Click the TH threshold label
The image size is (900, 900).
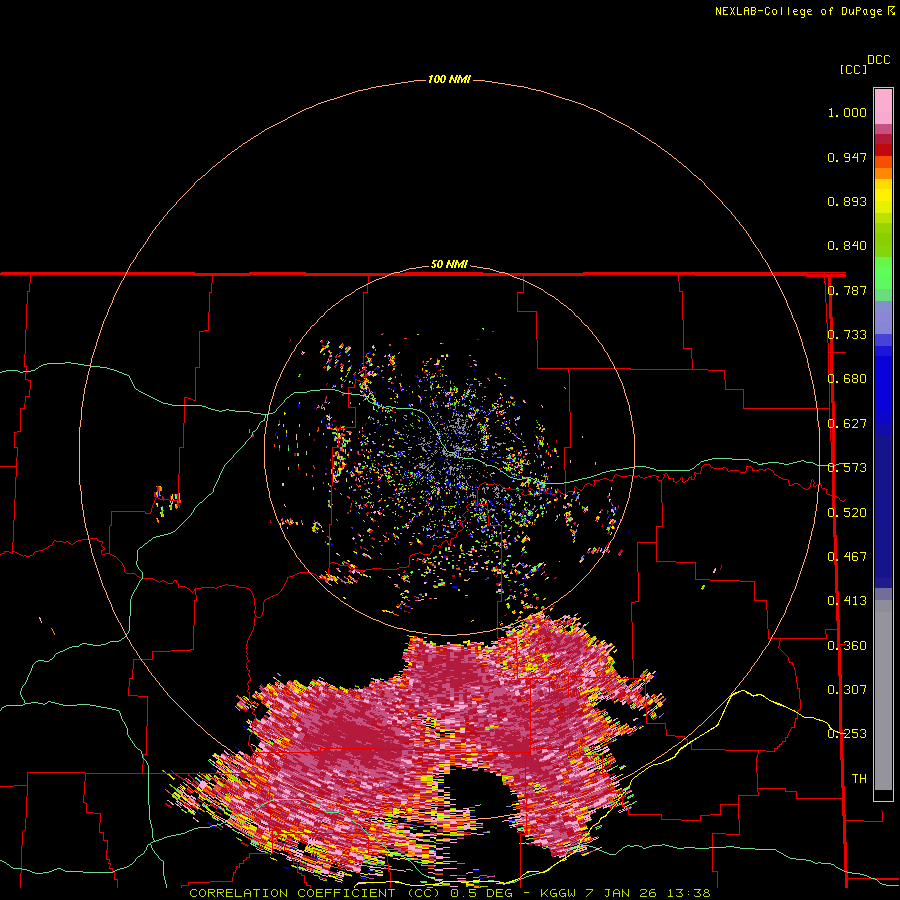pos(859,779)
